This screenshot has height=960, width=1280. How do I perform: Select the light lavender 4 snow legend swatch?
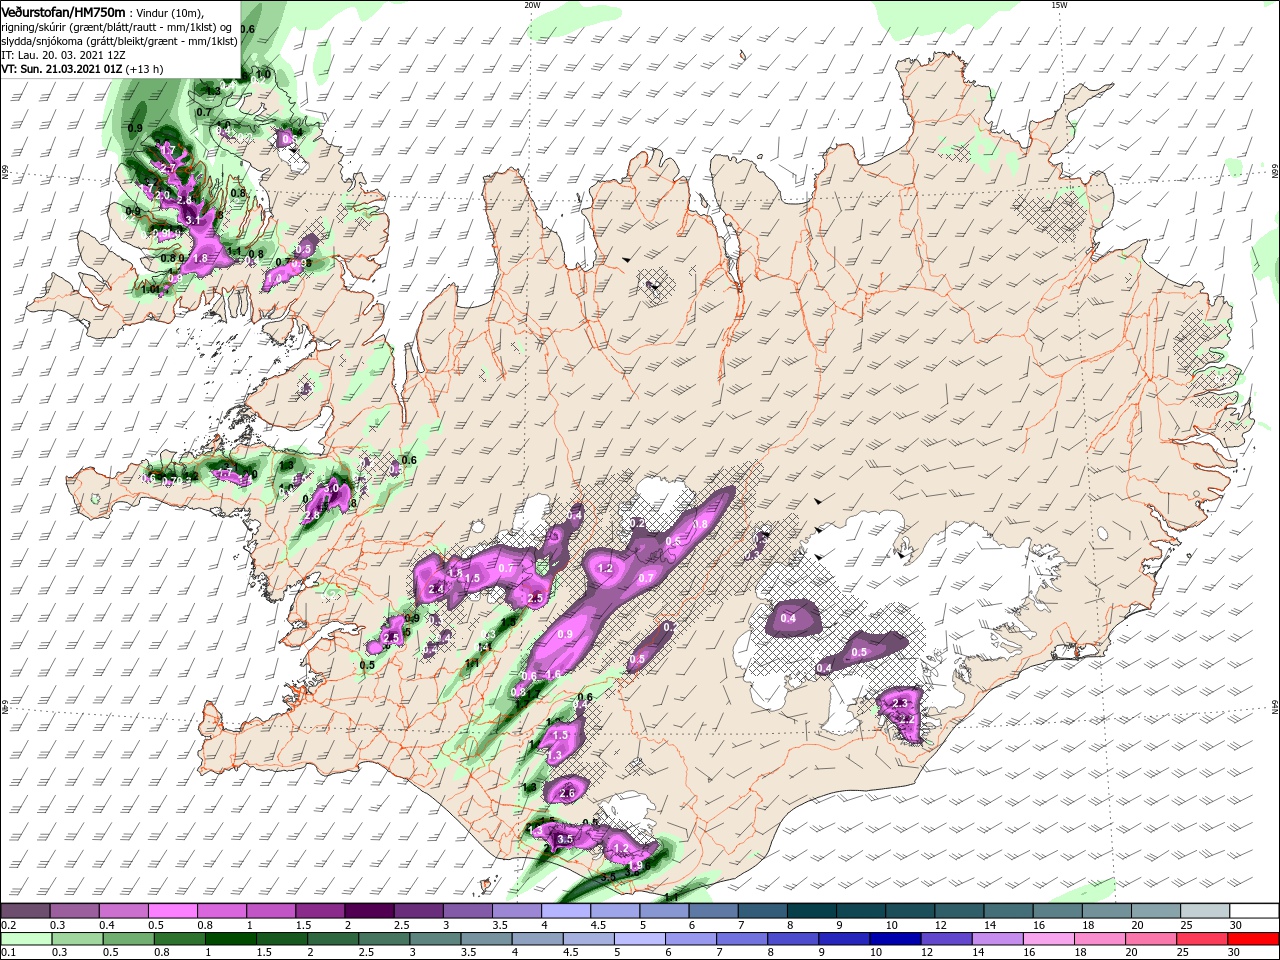click(x=565, y=911)
